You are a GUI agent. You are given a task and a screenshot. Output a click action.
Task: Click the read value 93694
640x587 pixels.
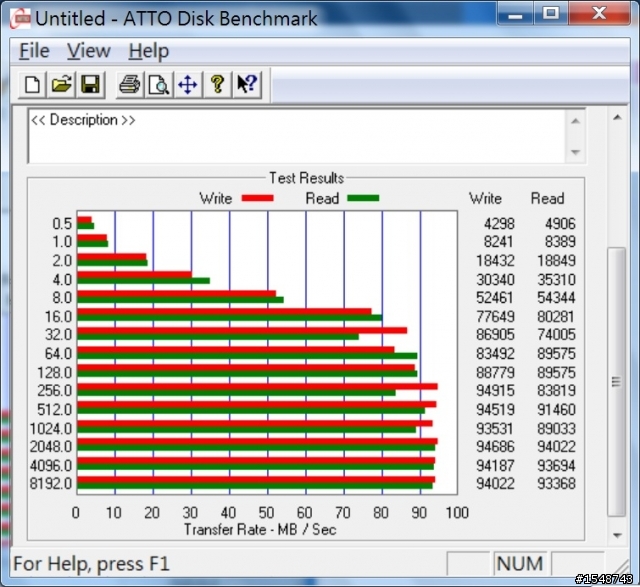point(556,466)
